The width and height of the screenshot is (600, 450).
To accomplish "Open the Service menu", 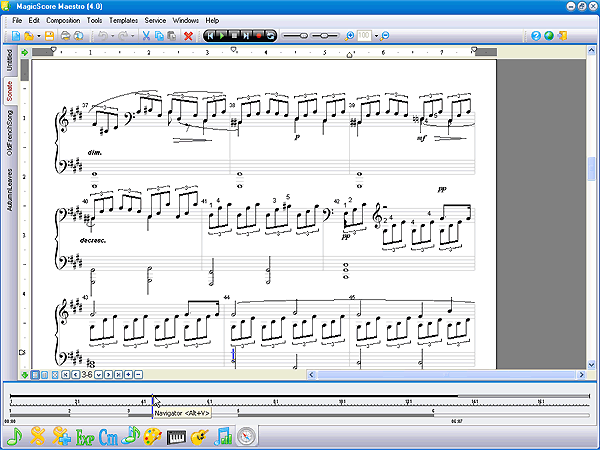I will click(x=155, y=20).
